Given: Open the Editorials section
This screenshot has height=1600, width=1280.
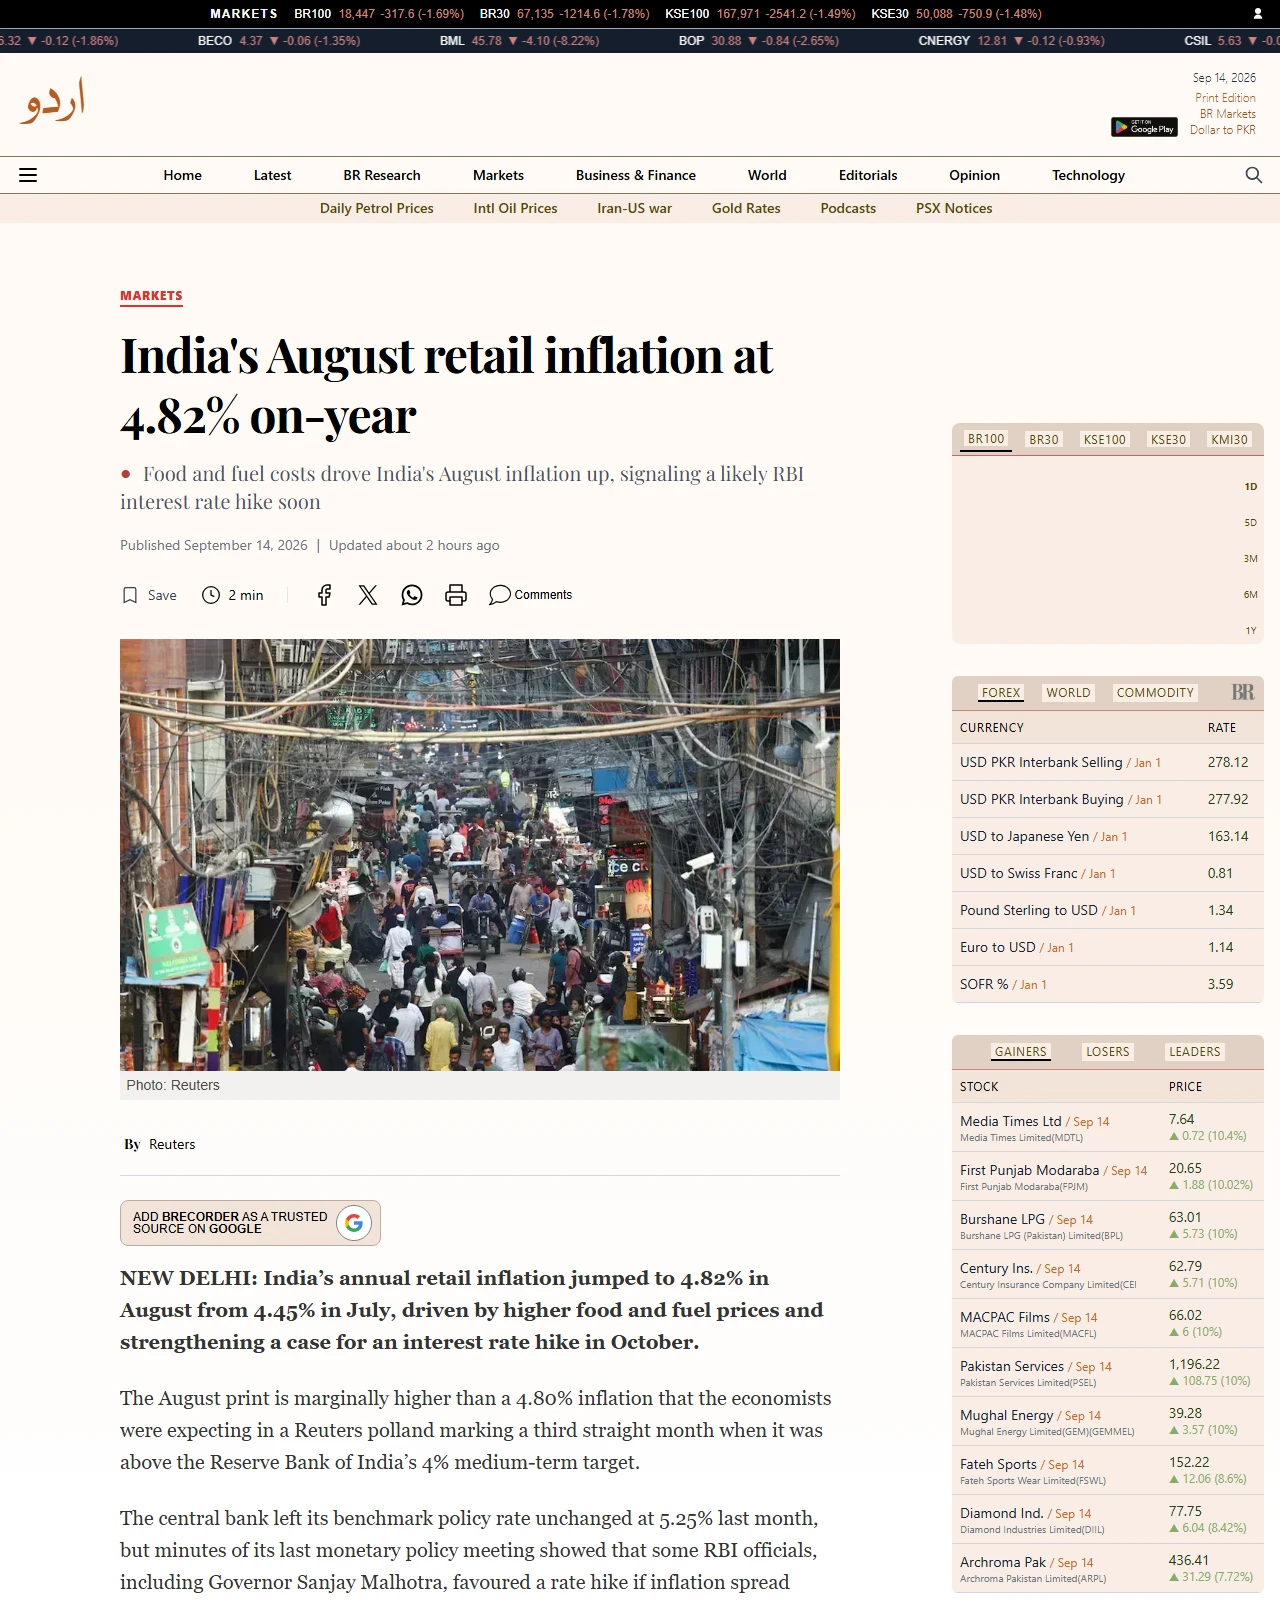Looking at the screenshot, I should 868,175.
